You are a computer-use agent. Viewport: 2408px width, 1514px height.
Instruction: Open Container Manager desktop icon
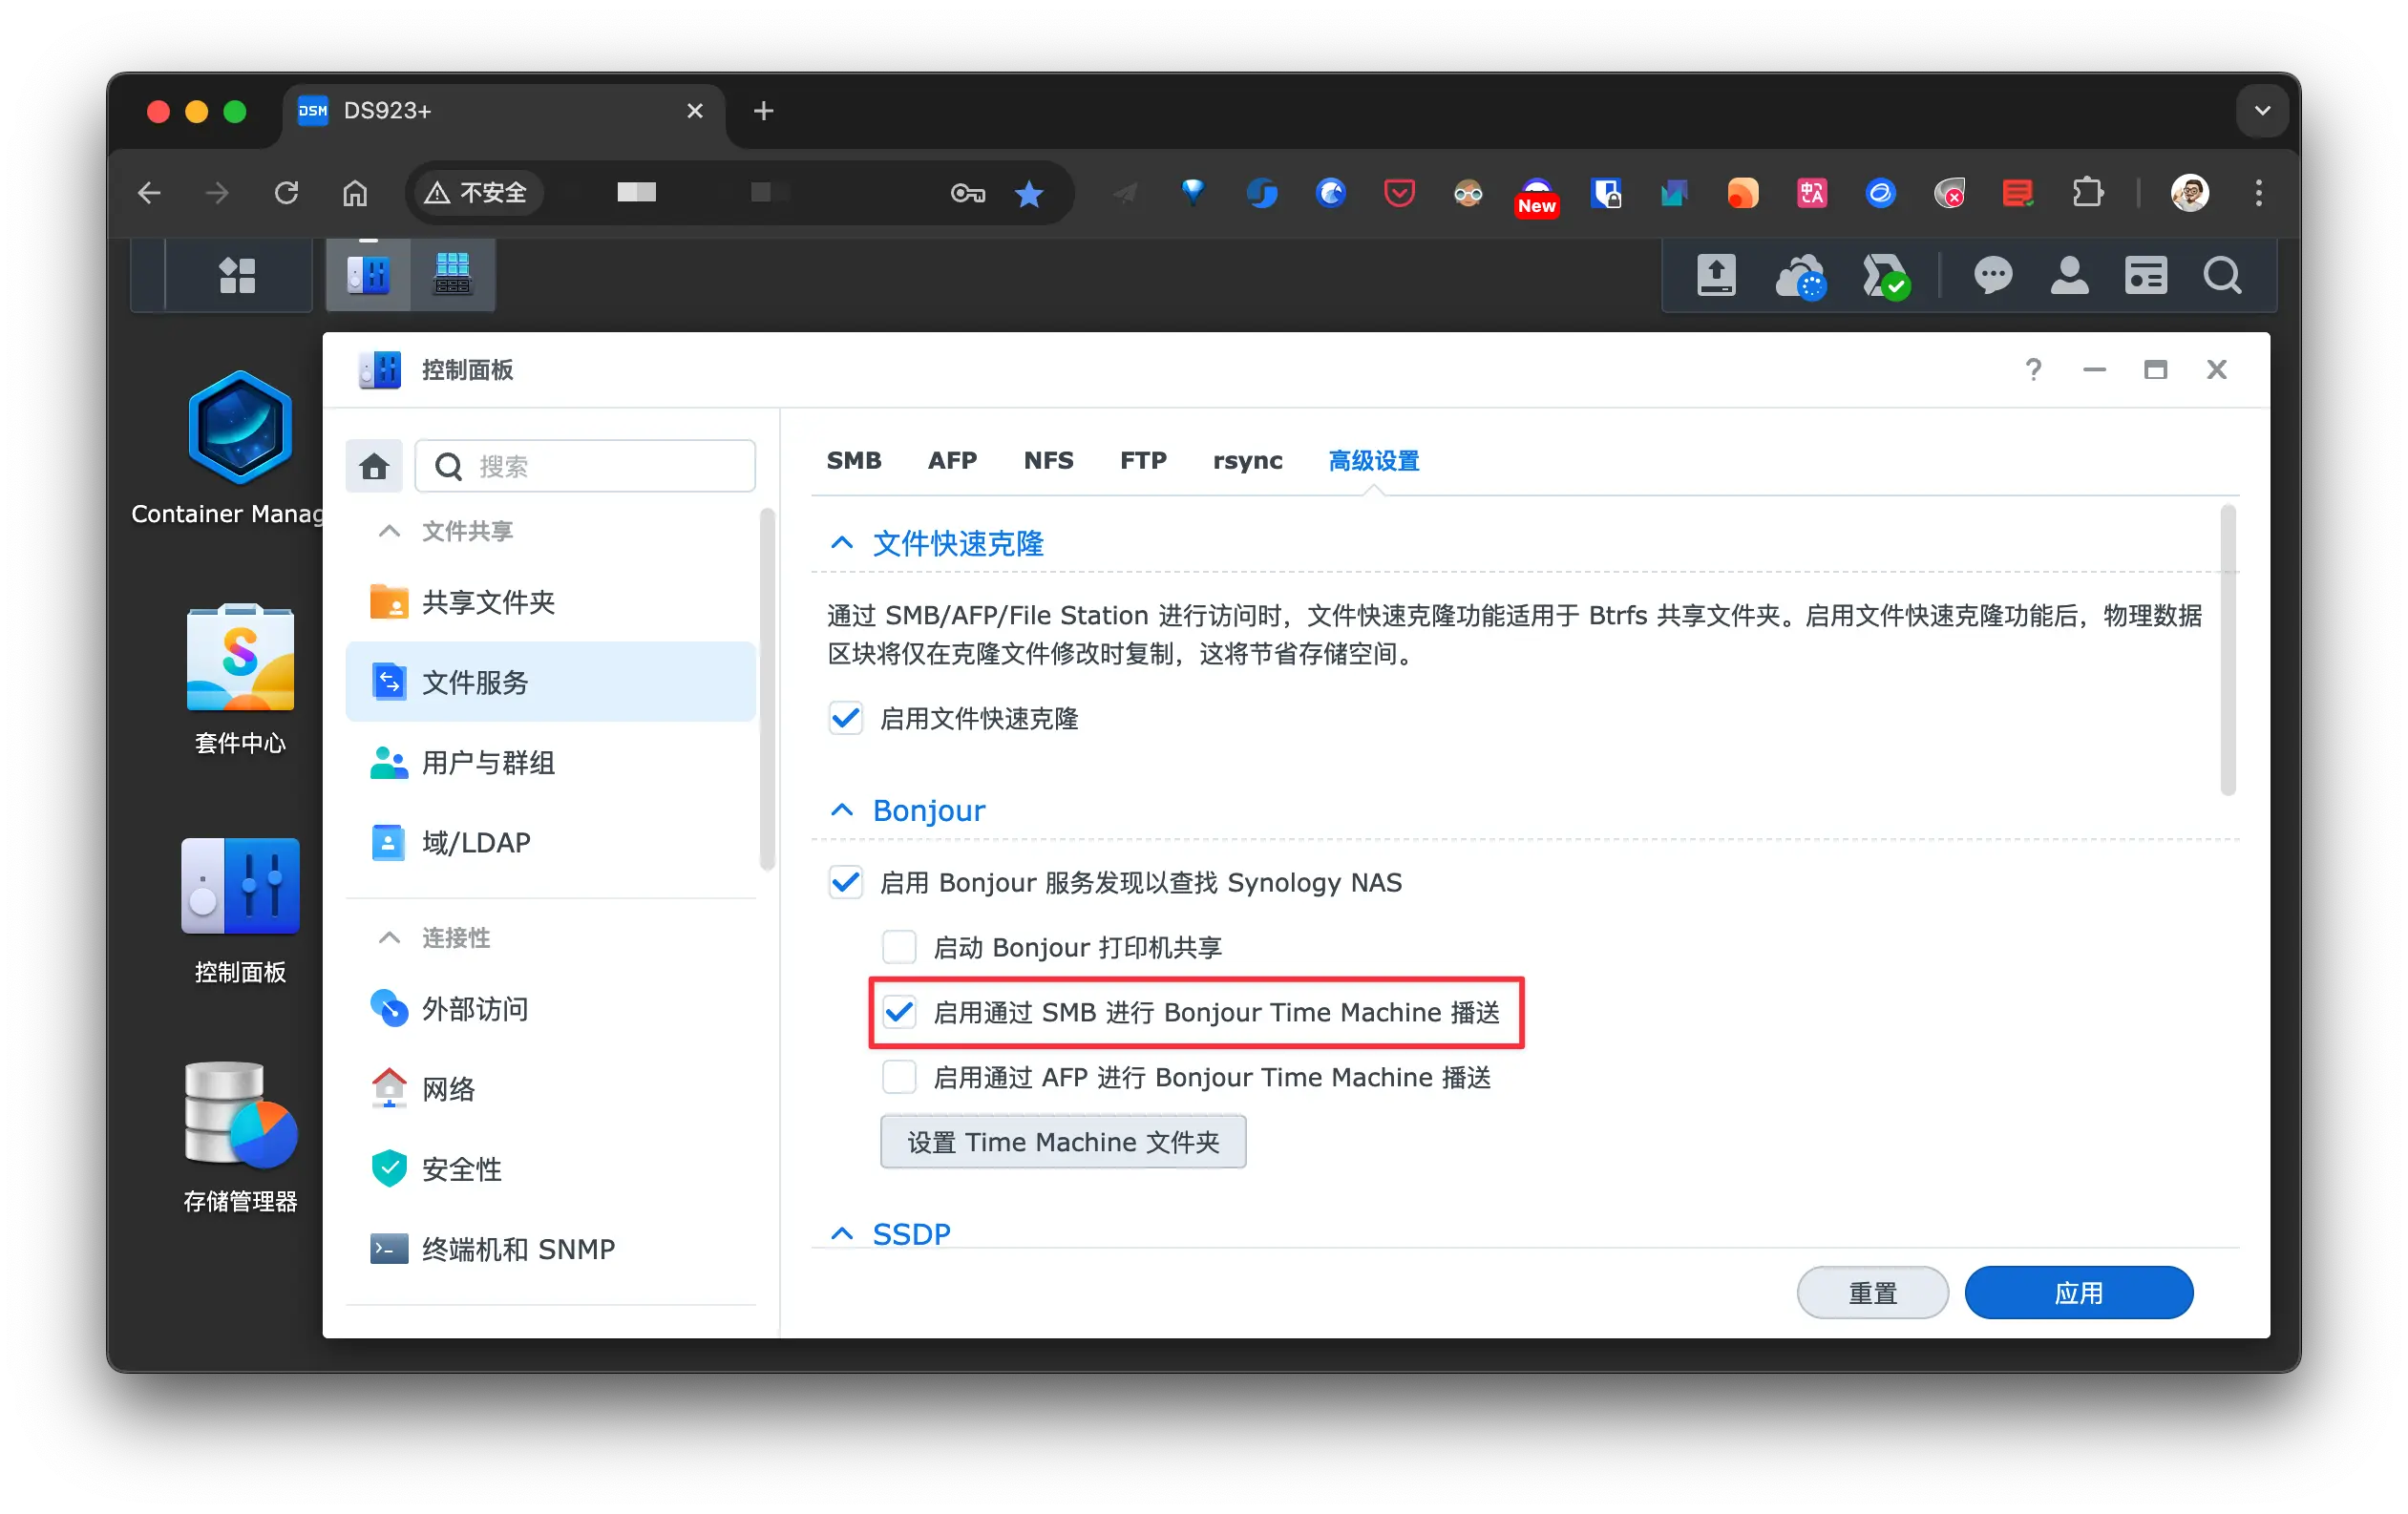click(240, 428)
